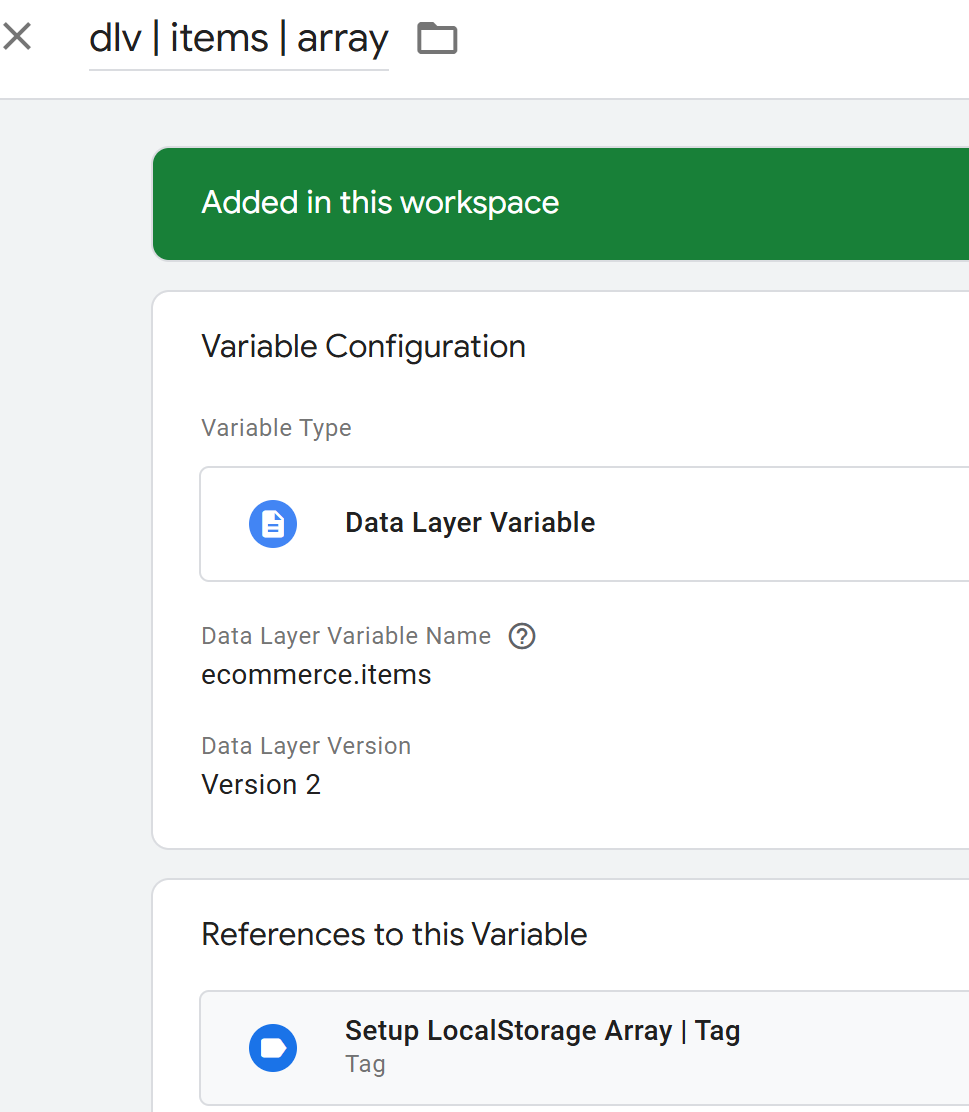Image resolution: width=969 pixels, height=1112 pixels.
Task: Click the 'Tag' subtitle under Setup LocalStorage Array
Action: tap(365, 1064)
